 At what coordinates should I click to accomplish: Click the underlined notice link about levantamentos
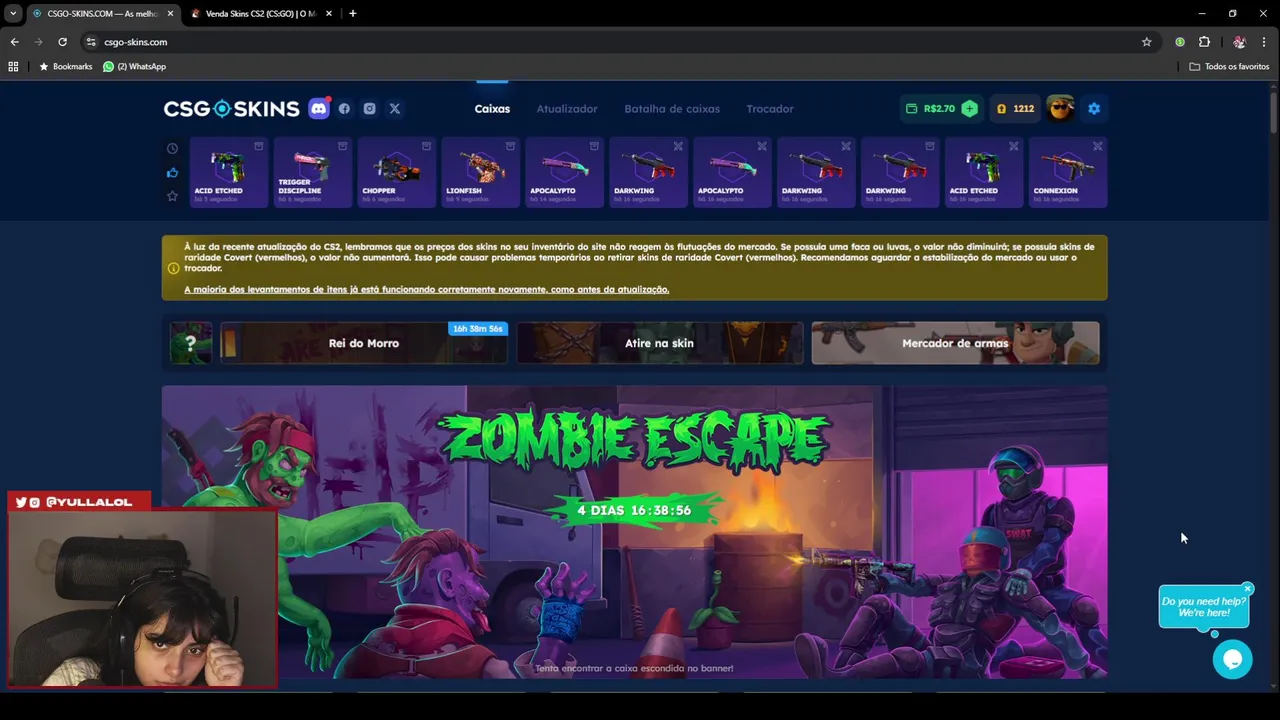(x=426, y=289)
